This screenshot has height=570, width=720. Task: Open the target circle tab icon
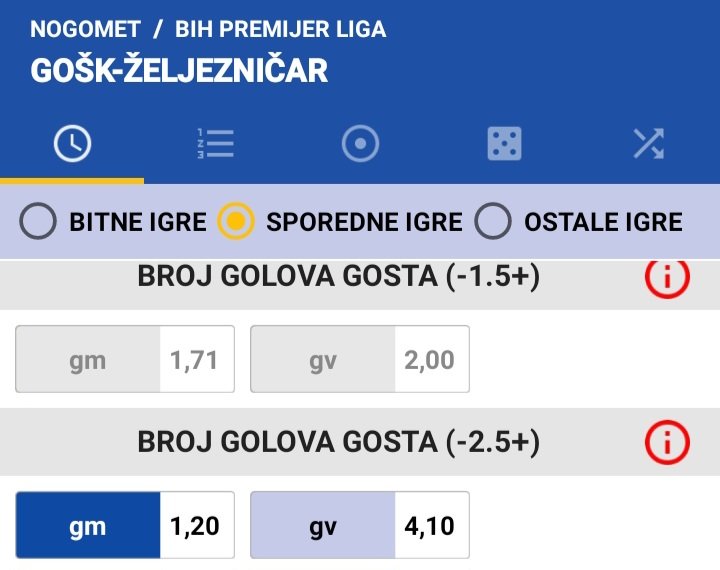[x=360, y=143]
